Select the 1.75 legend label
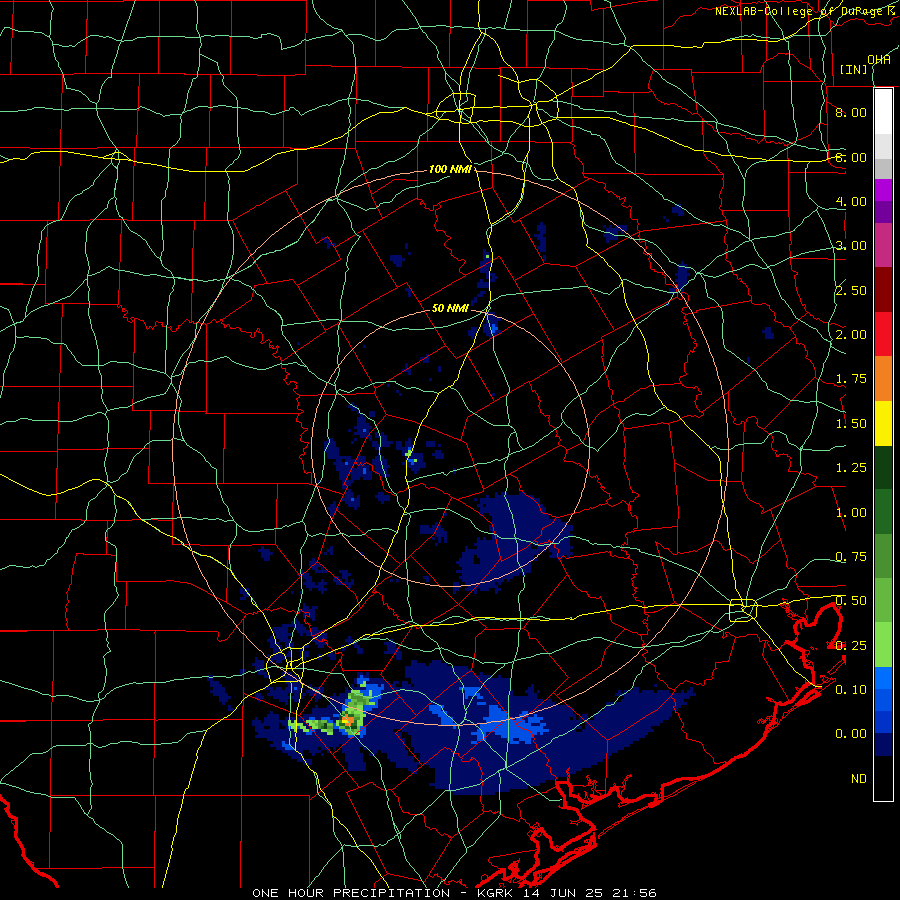900x900 pixels. coord(851,379)
